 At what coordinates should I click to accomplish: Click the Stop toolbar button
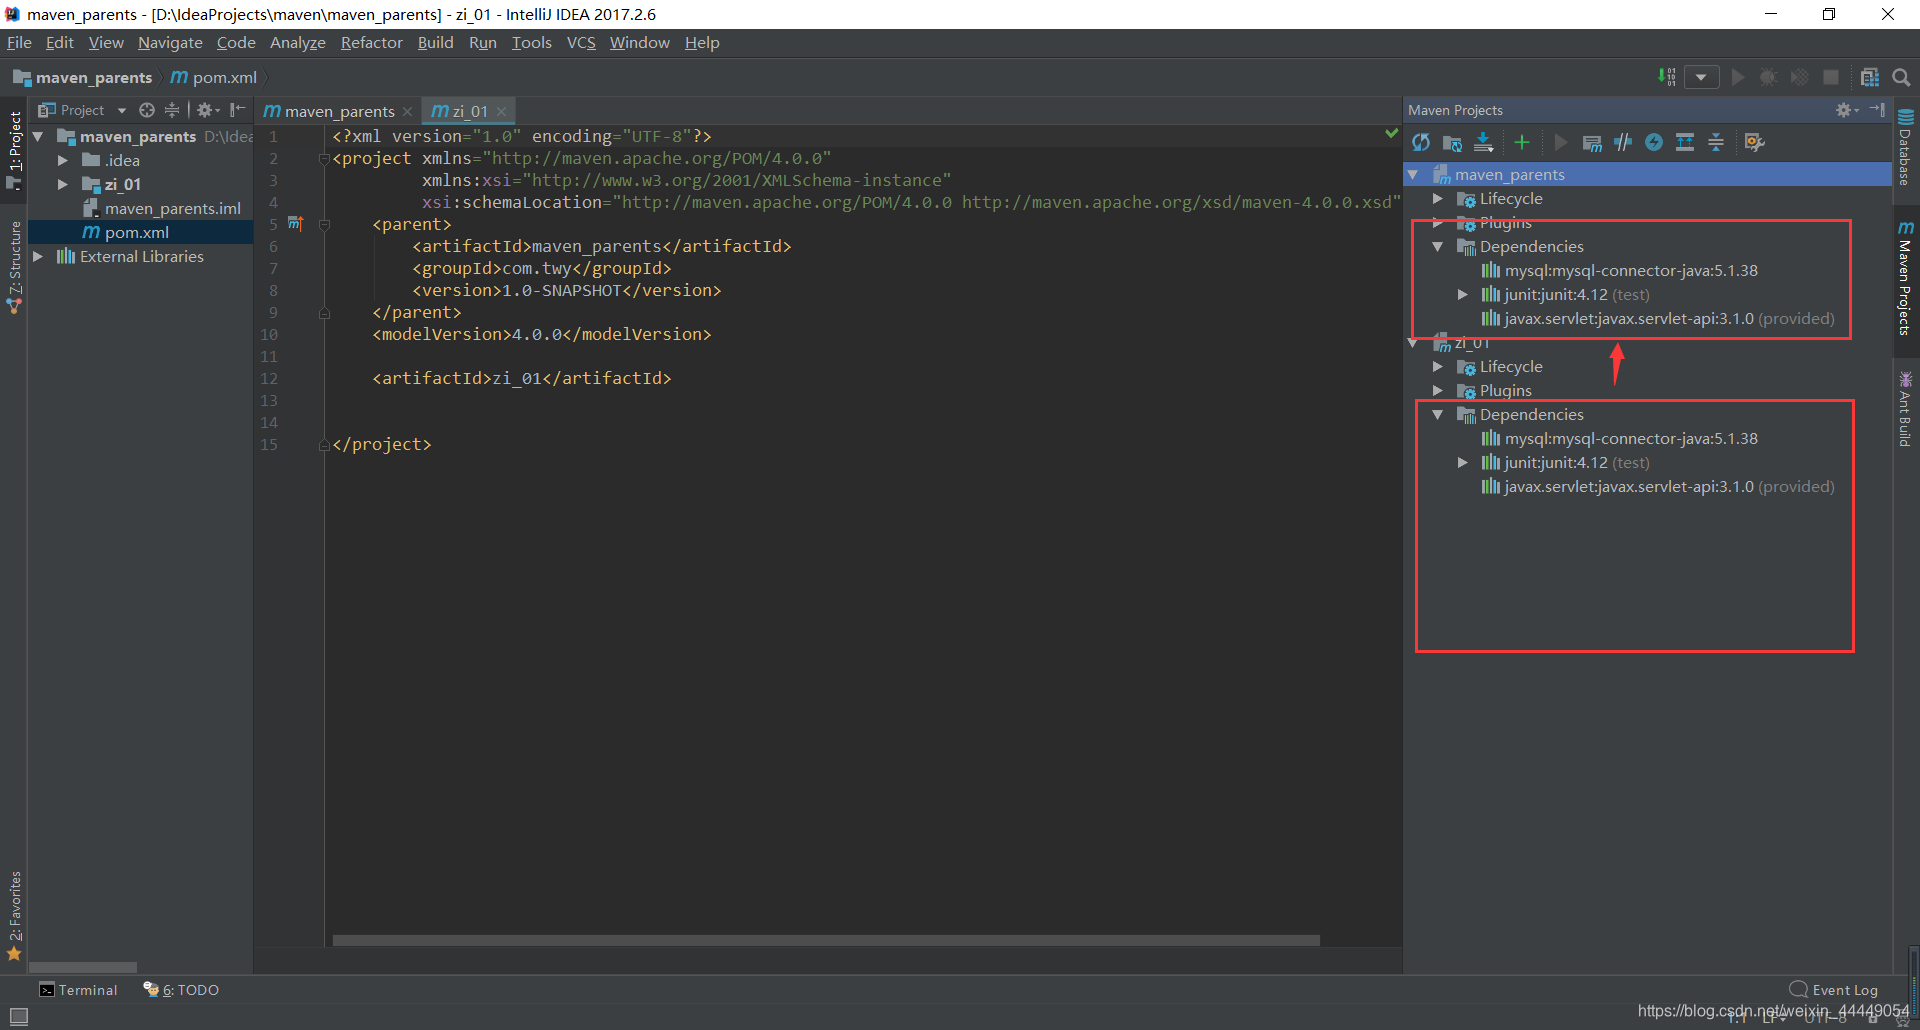1831,77
